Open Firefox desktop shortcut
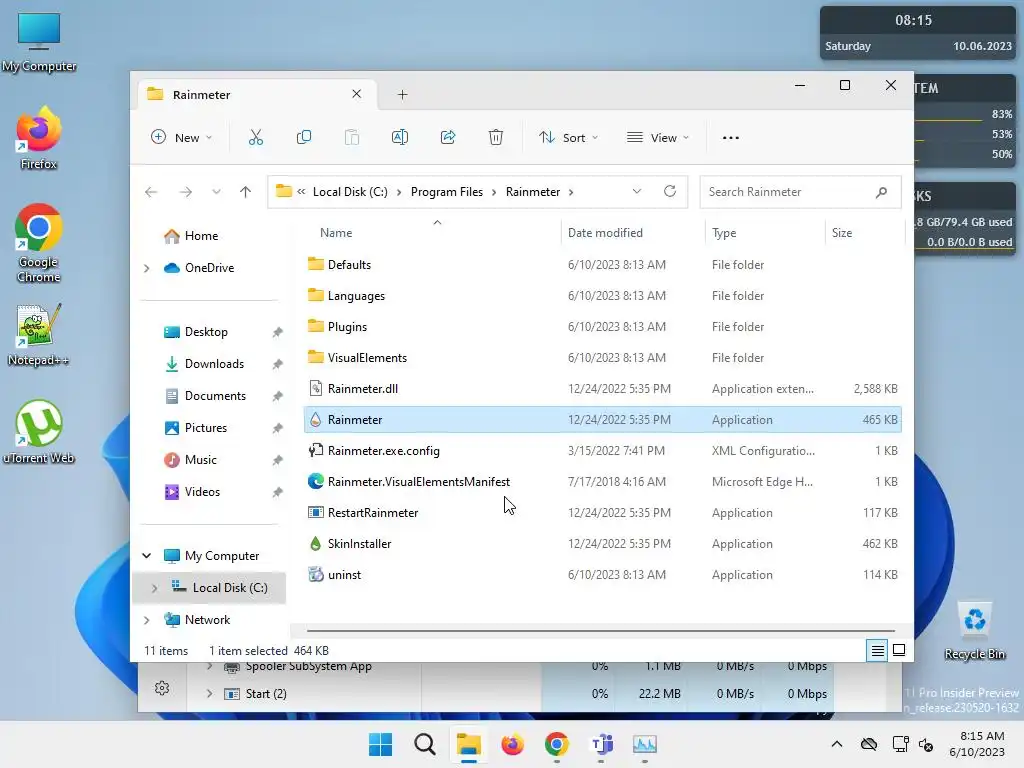This screenshot has height=768, width=1024. 39,138
